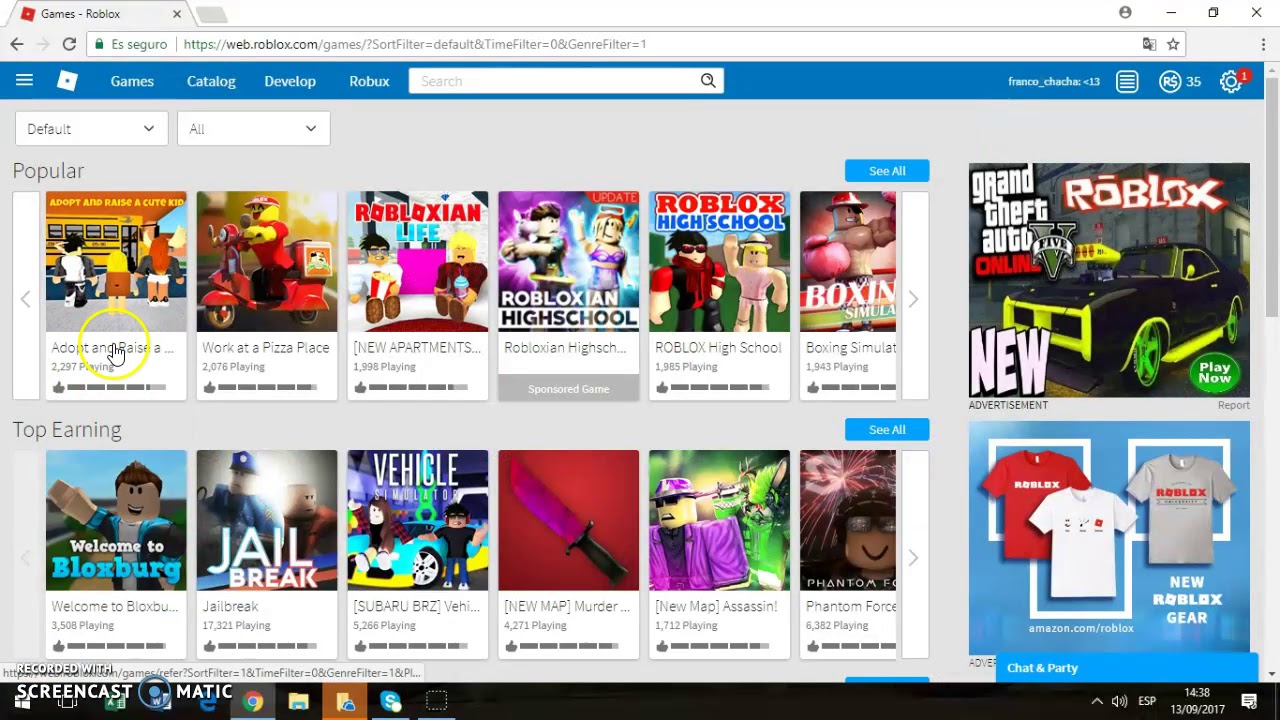Open a new browser tab

[211, 14]
